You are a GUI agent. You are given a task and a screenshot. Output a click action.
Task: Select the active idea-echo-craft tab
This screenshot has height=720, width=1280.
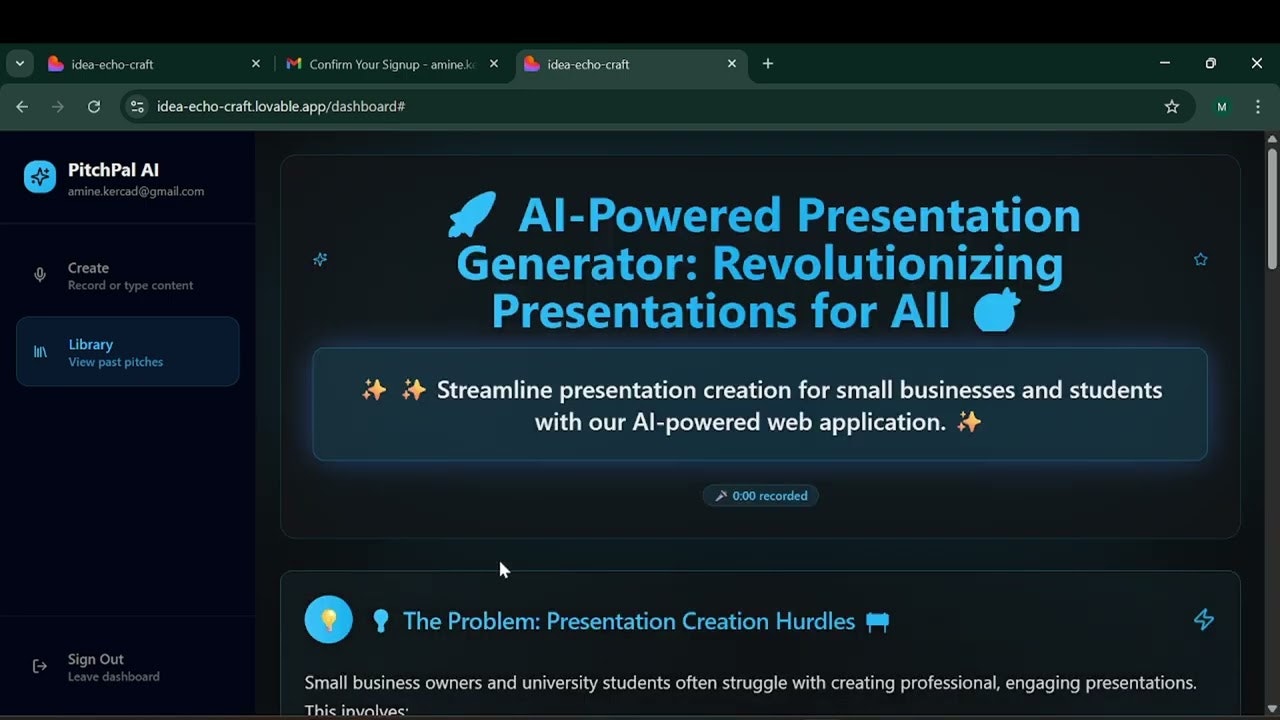[631, 64]
